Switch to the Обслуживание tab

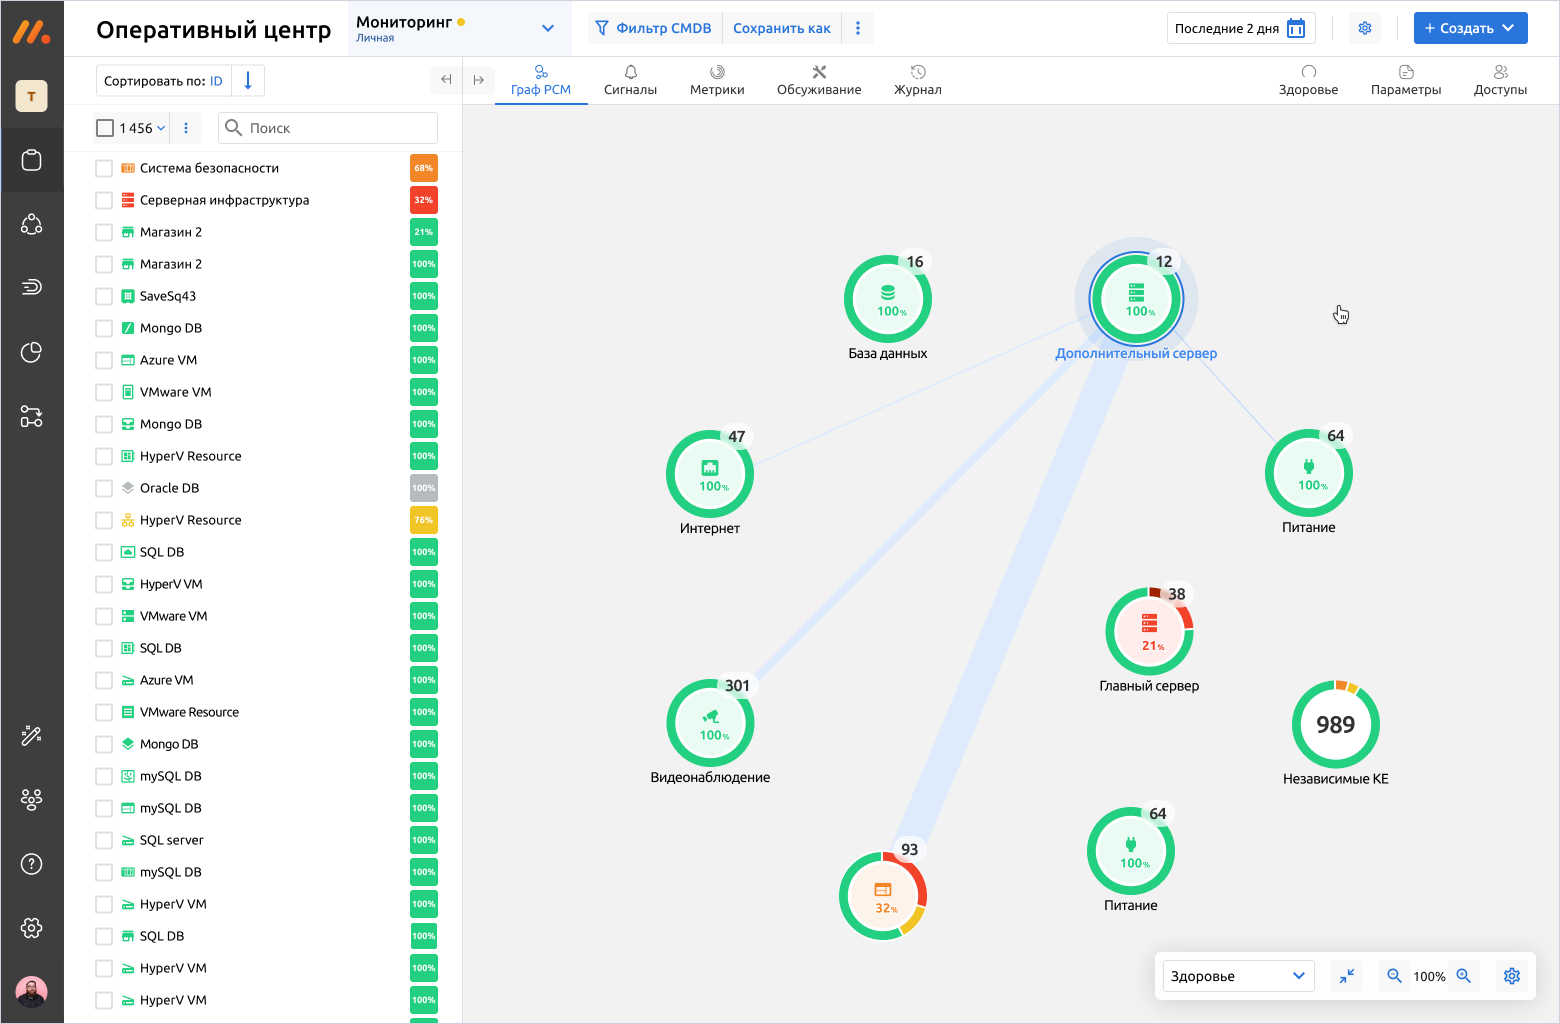click(x=819, y=81)
